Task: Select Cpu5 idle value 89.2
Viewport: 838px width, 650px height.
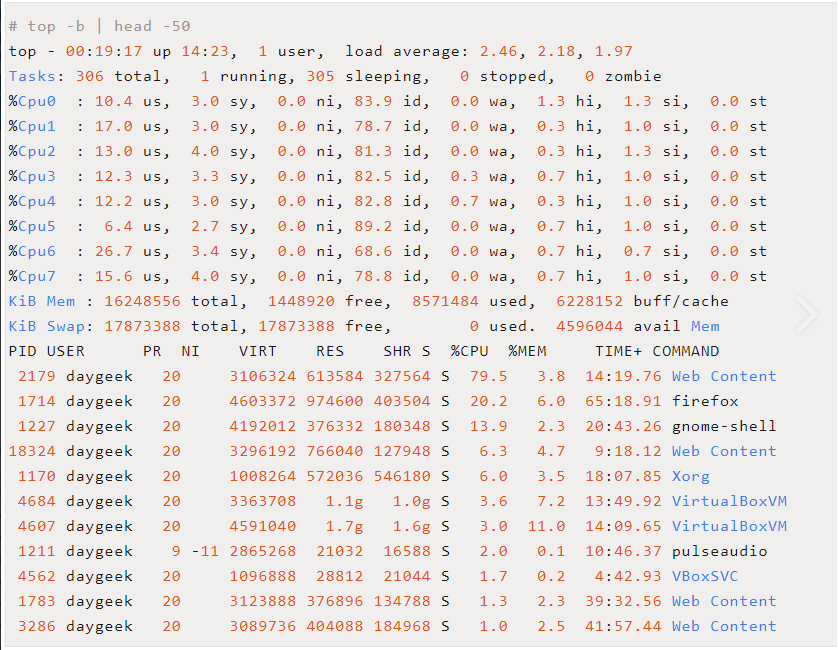Action: pos(373,227)
